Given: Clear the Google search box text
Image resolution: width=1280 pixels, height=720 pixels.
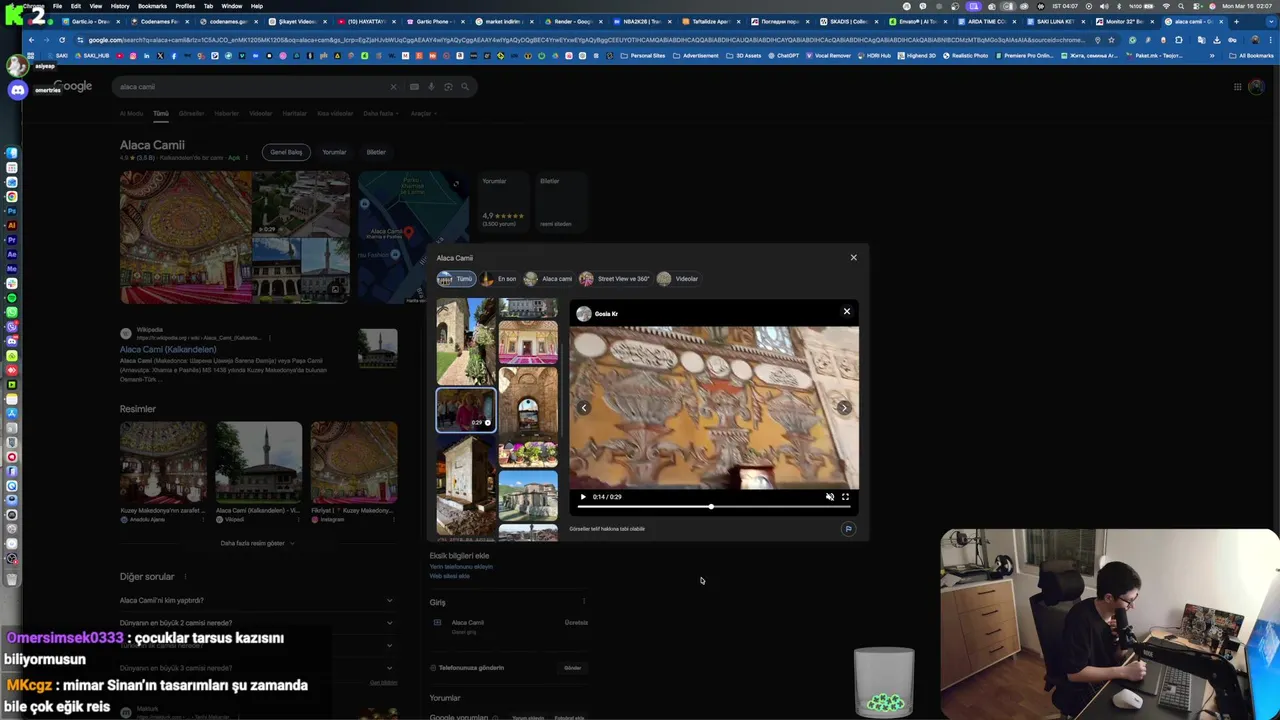Looking at the screenshot, I should point(393,87).
